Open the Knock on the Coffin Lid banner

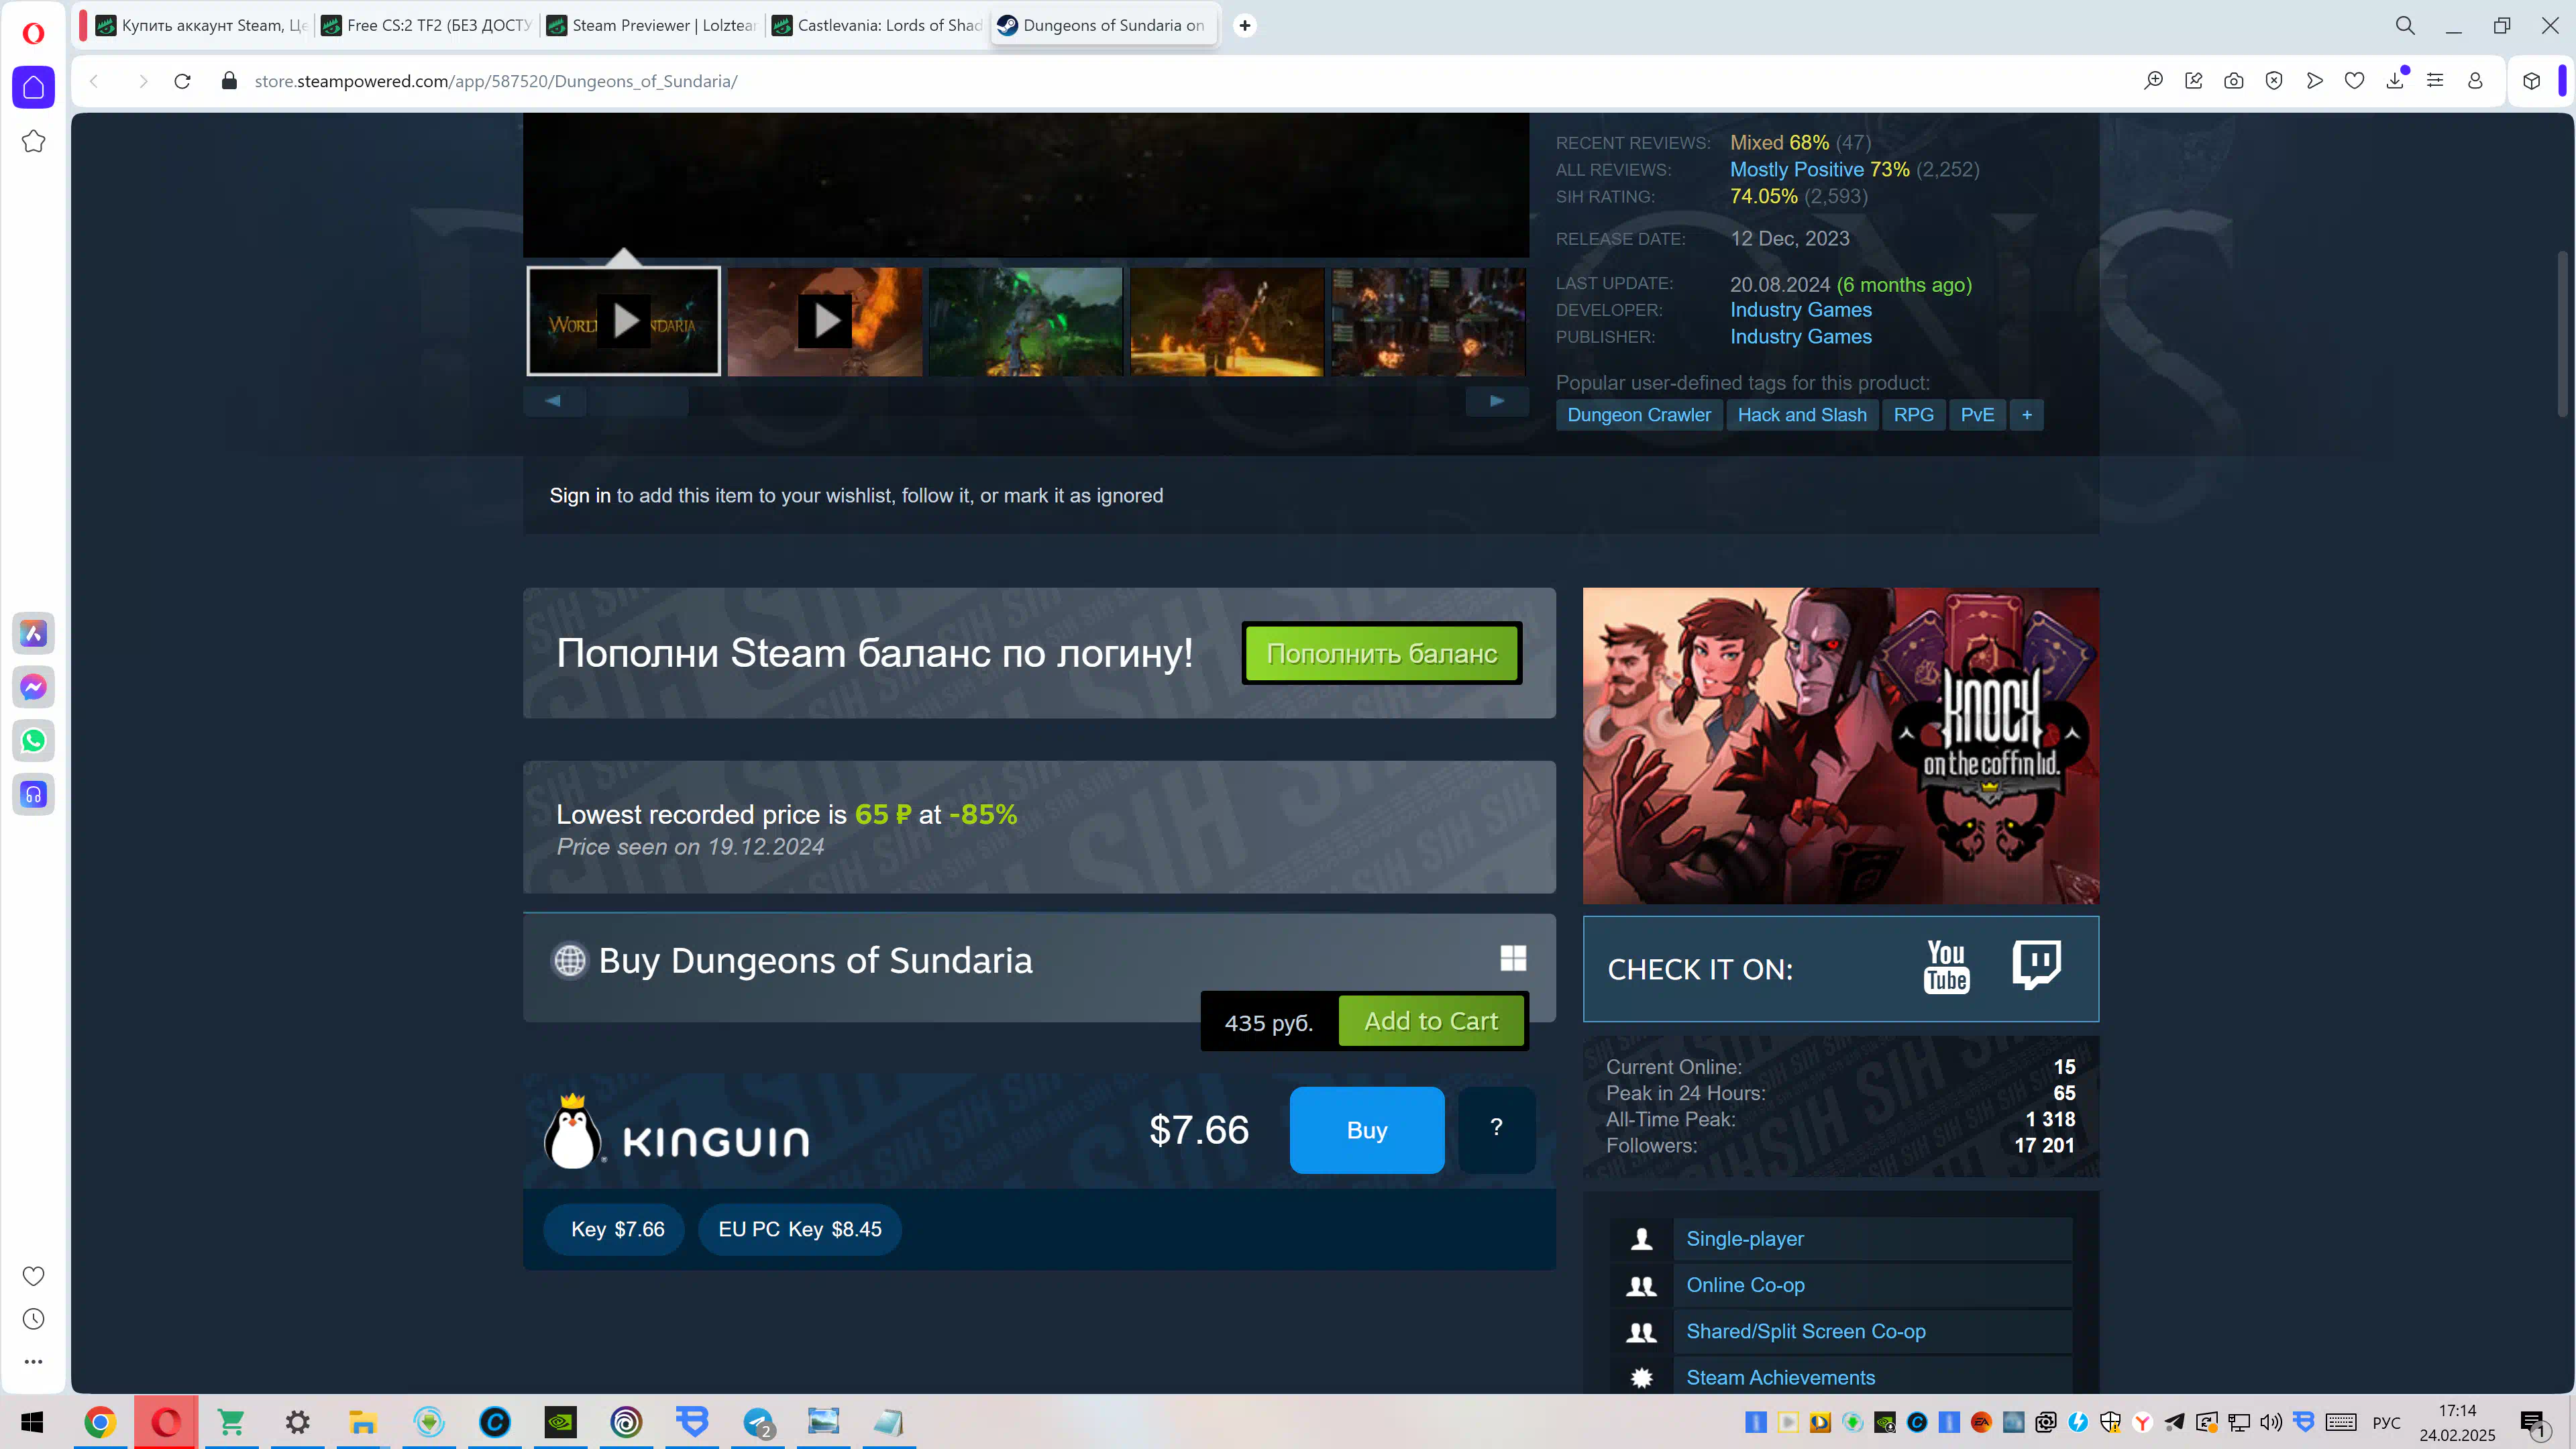tap(1840, 746)
